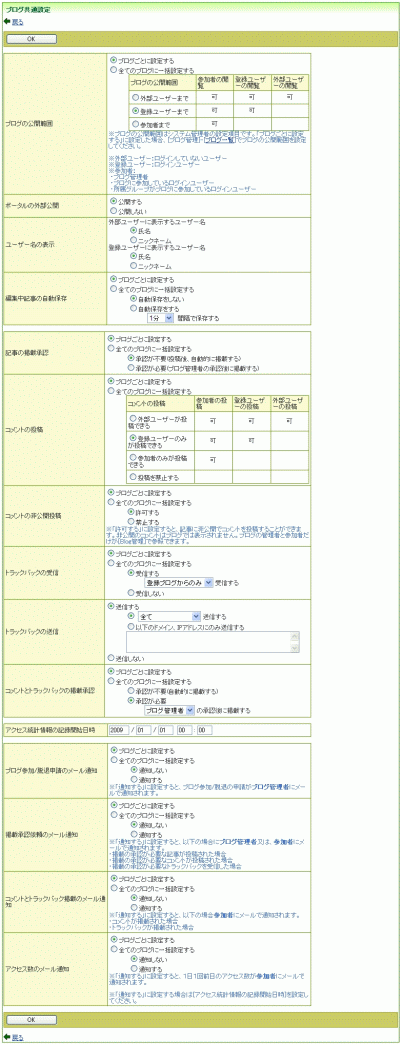Choose ニックネーム for external users' display name
Image resolution: width=400 pixels, height=1044 pixels.
point(134,238)
